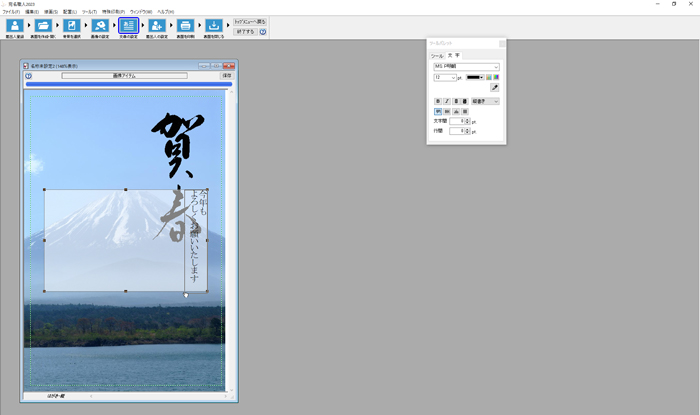This screenshot has width=700, height=415.
Task: Toggle italic text formatting in the palette
Action: pyautogui.click(x=446, y=101)
